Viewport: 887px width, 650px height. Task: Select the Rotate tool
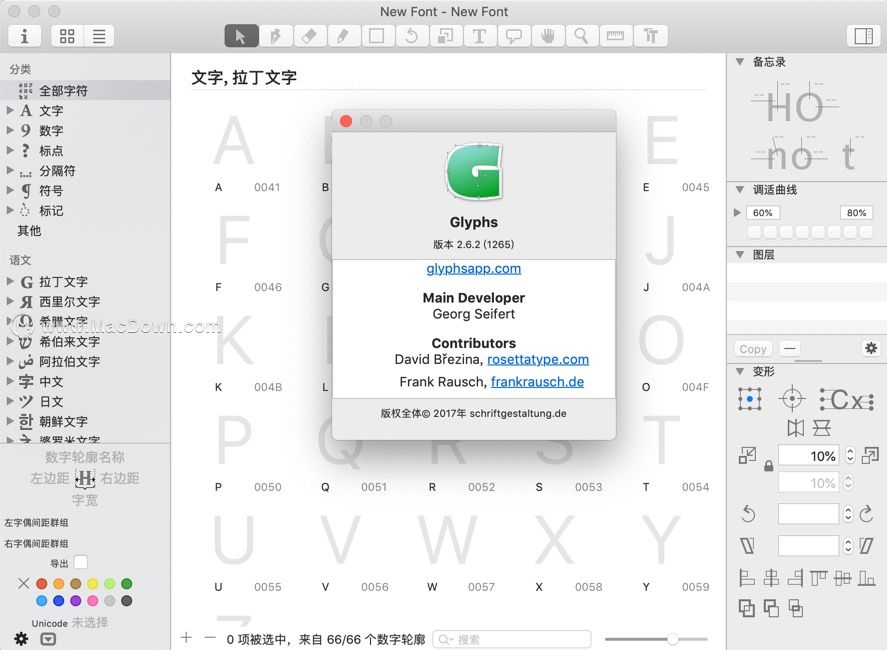412,36
